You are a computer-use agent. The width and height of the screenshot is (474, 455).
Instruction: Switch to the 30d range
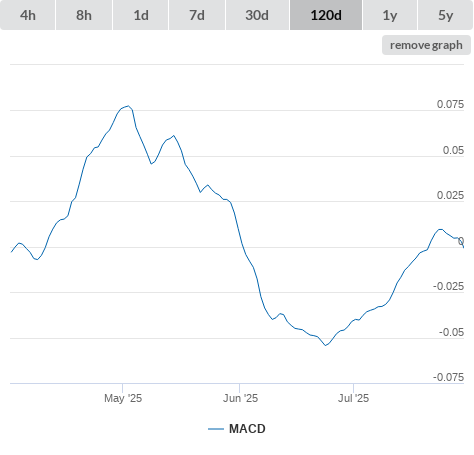[257, 15]
